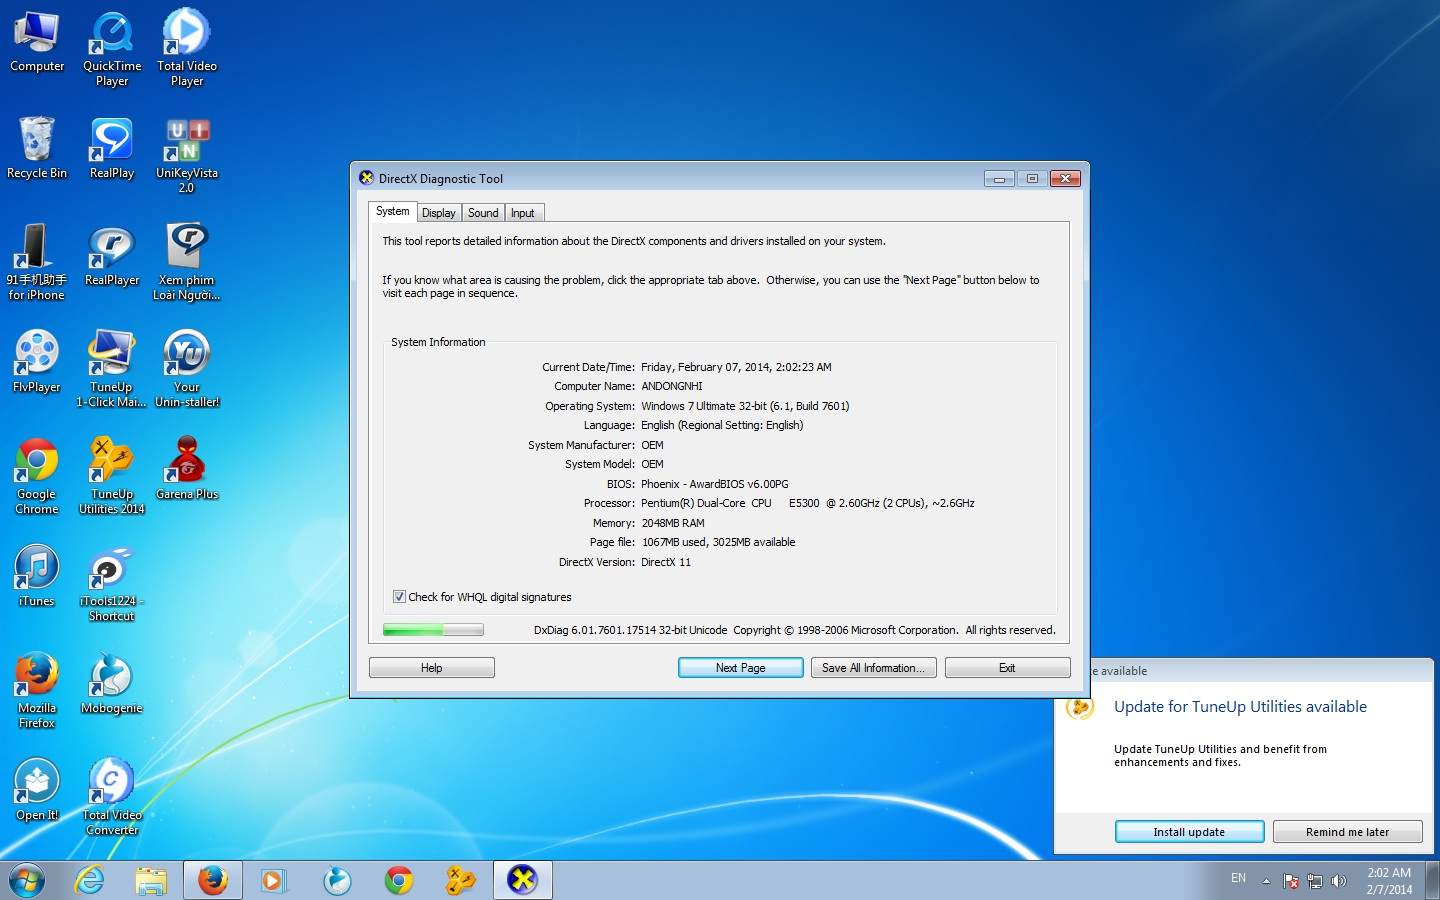Click the DirectX Diagnostic taskbar button
The width and height of the screenshot is (1440, 900).
point(522,880)
